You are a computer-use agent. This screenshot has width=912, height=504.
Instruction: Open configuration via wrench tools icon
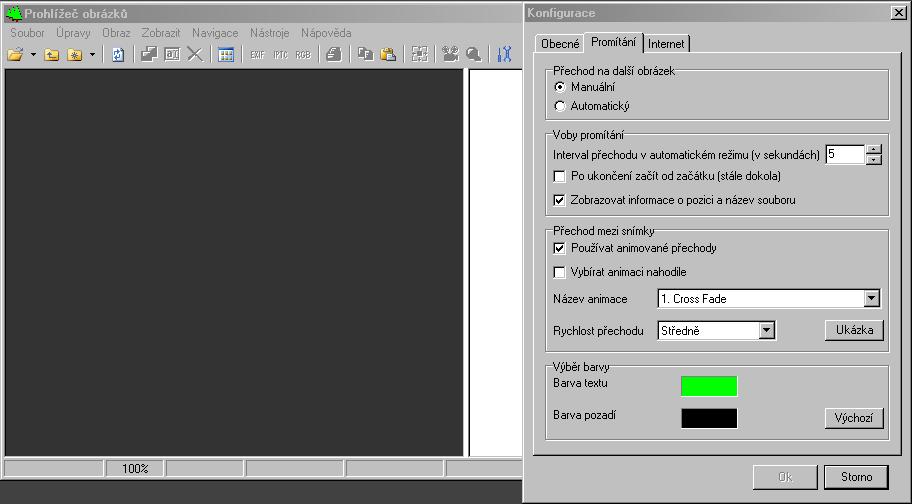click(x=504, y=55)
